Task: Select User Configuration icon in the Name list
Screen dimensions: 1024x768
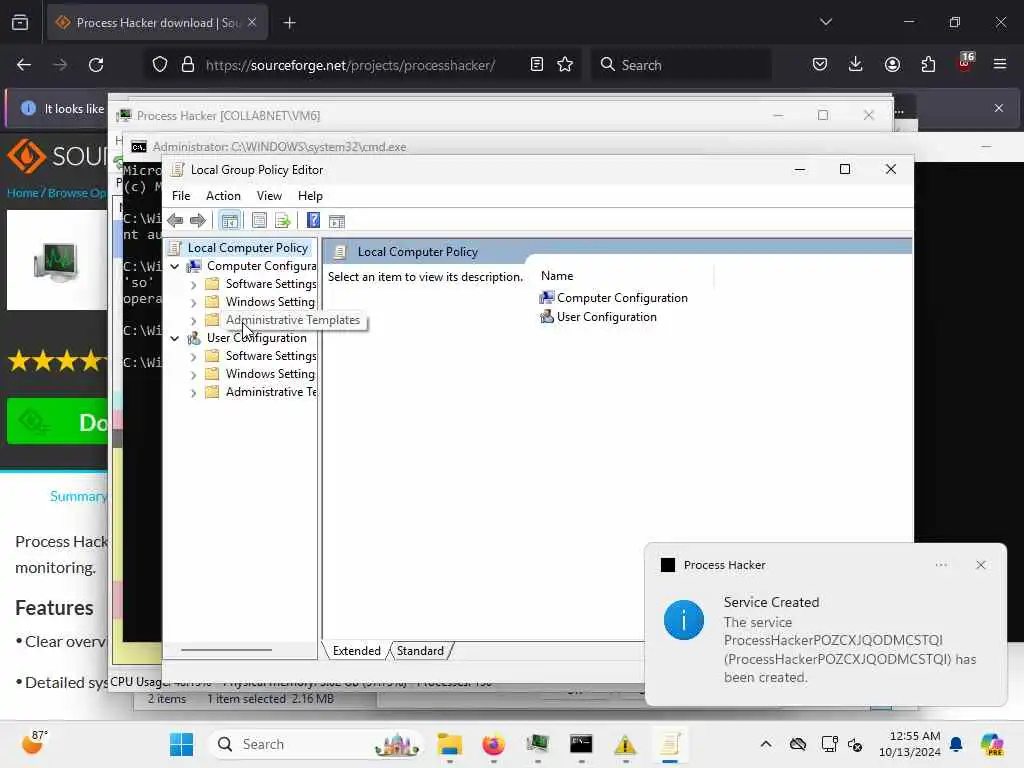Action: click(x=547, y=317)
